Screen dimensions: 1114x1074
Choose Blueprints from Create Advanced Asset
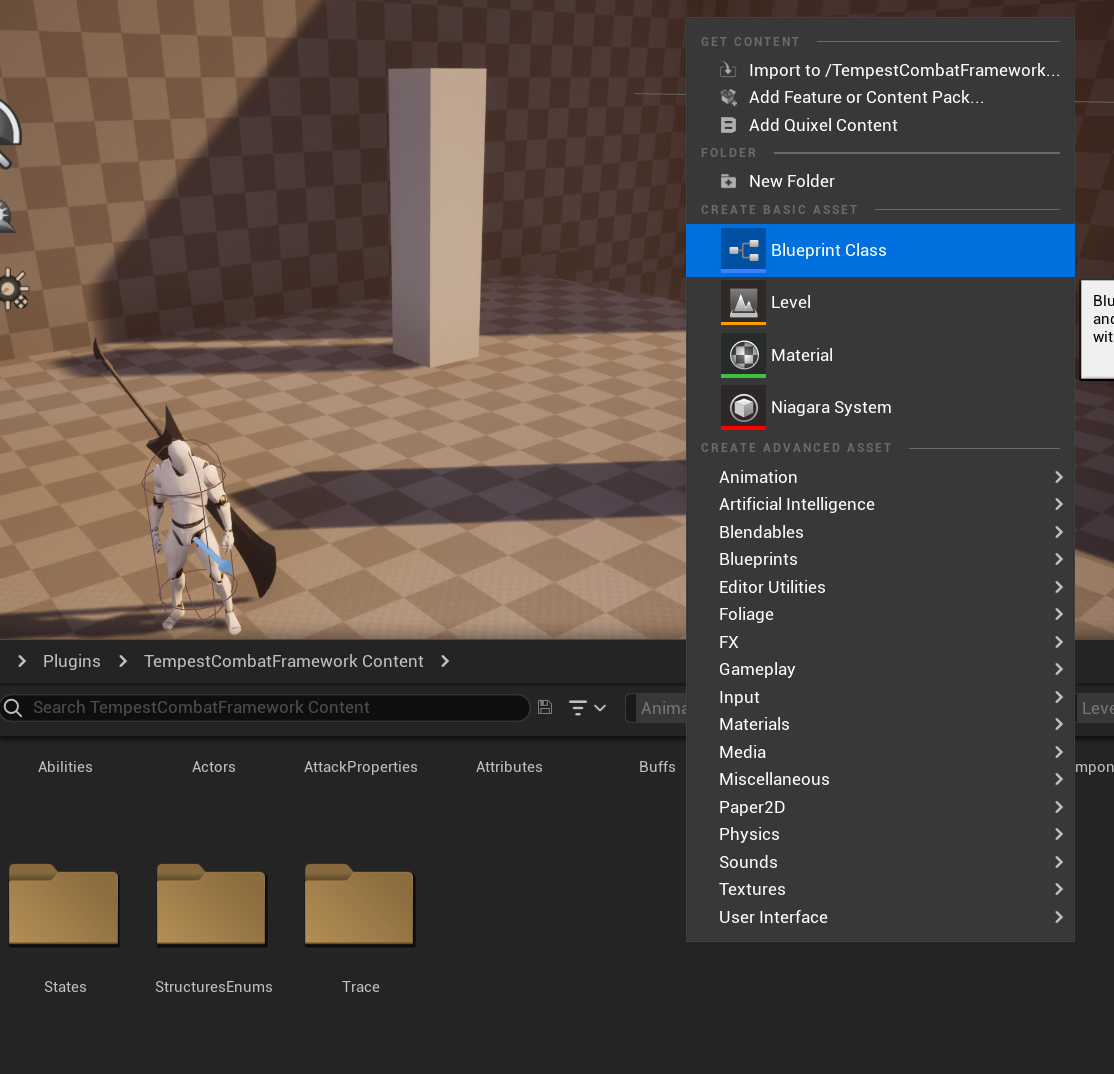757,559
